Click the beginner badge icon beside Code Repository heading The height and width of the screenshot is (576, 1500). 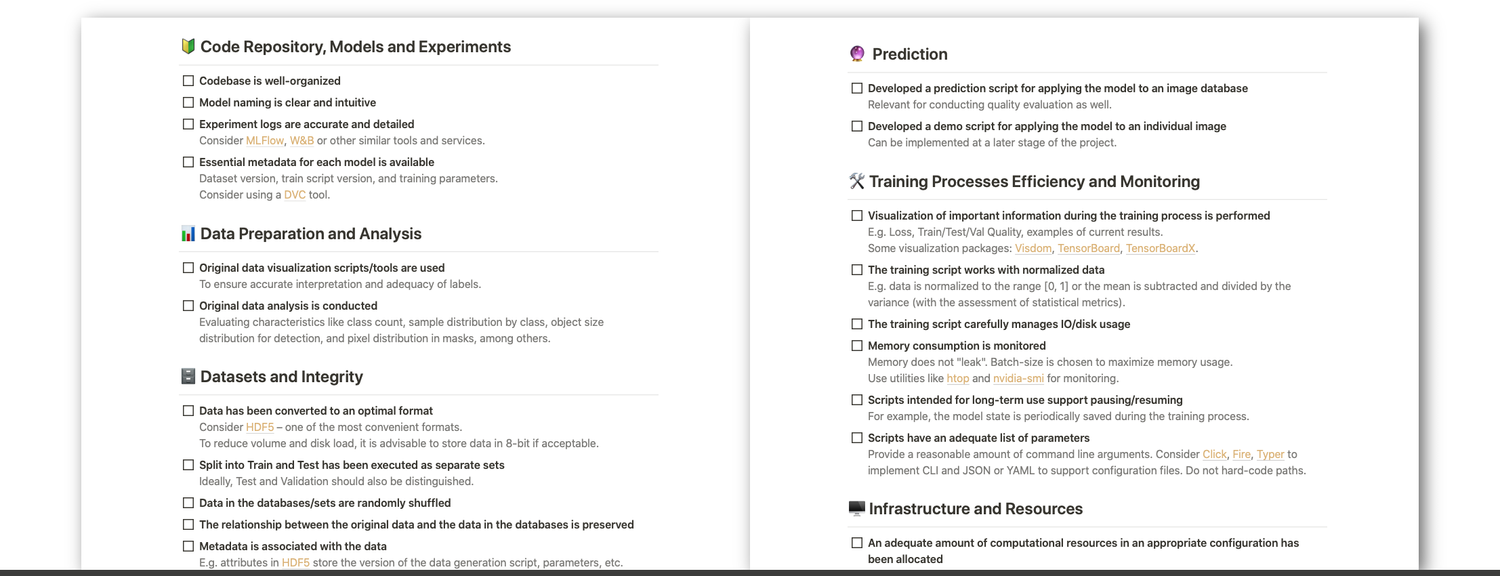(188, 47)
